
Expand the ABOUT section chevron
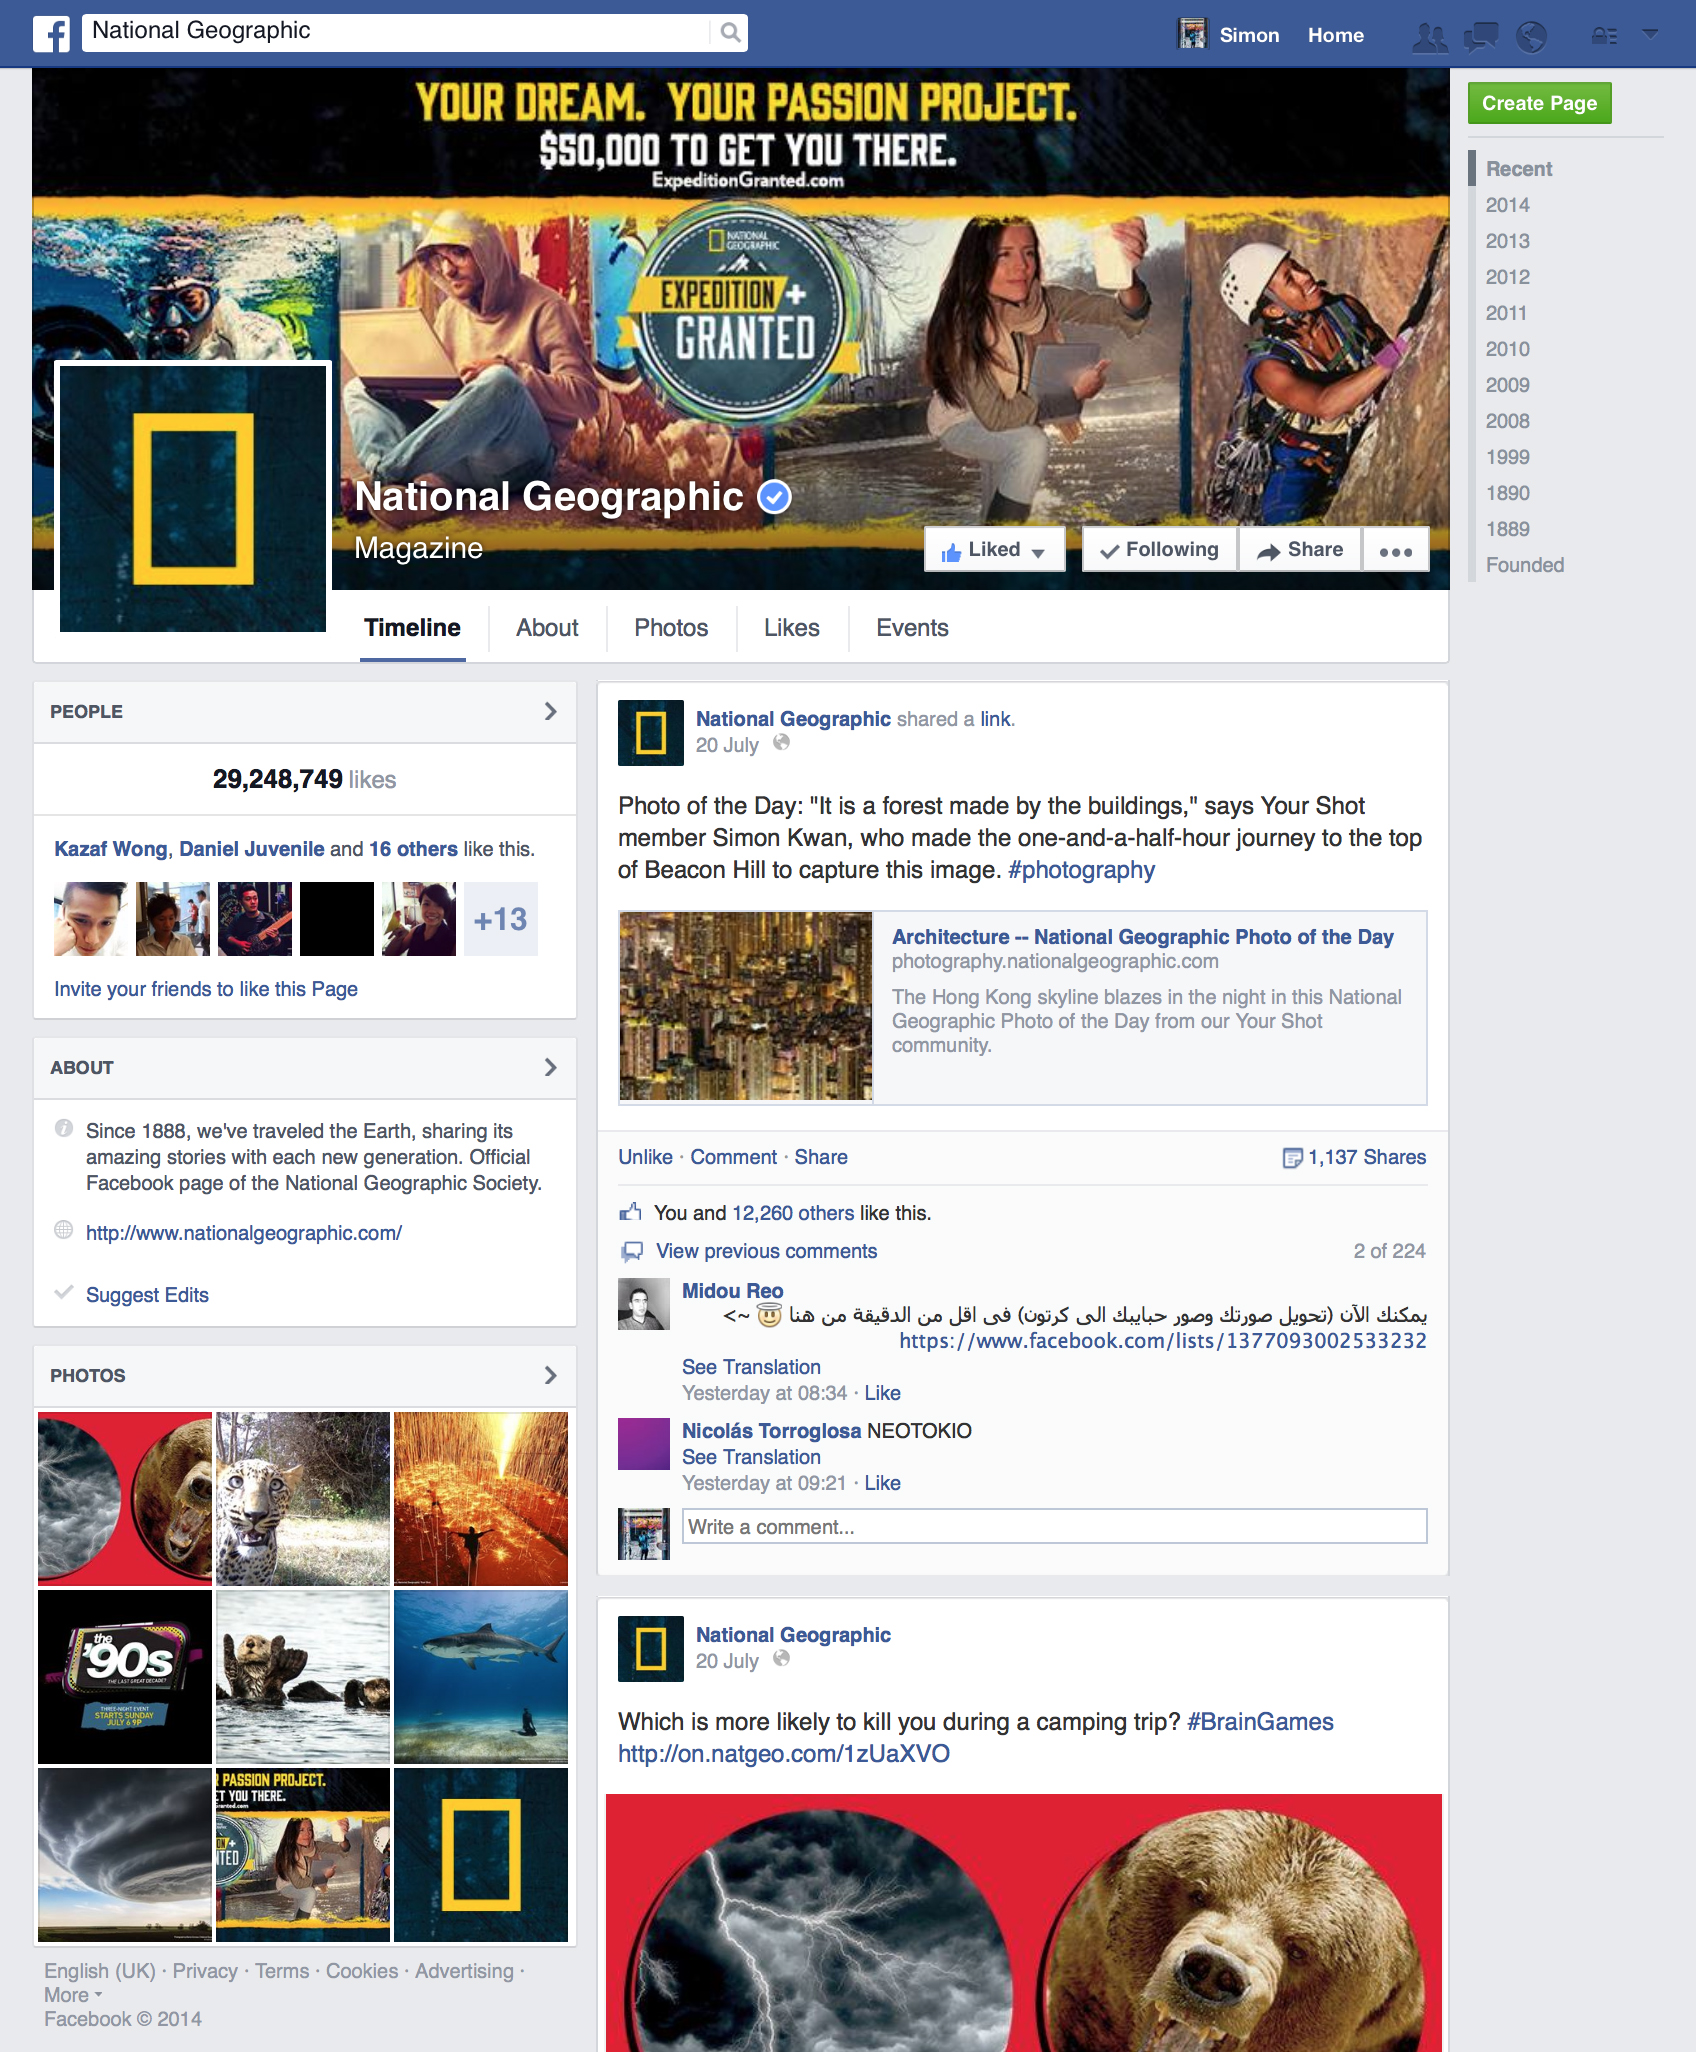click(550, 1067)
